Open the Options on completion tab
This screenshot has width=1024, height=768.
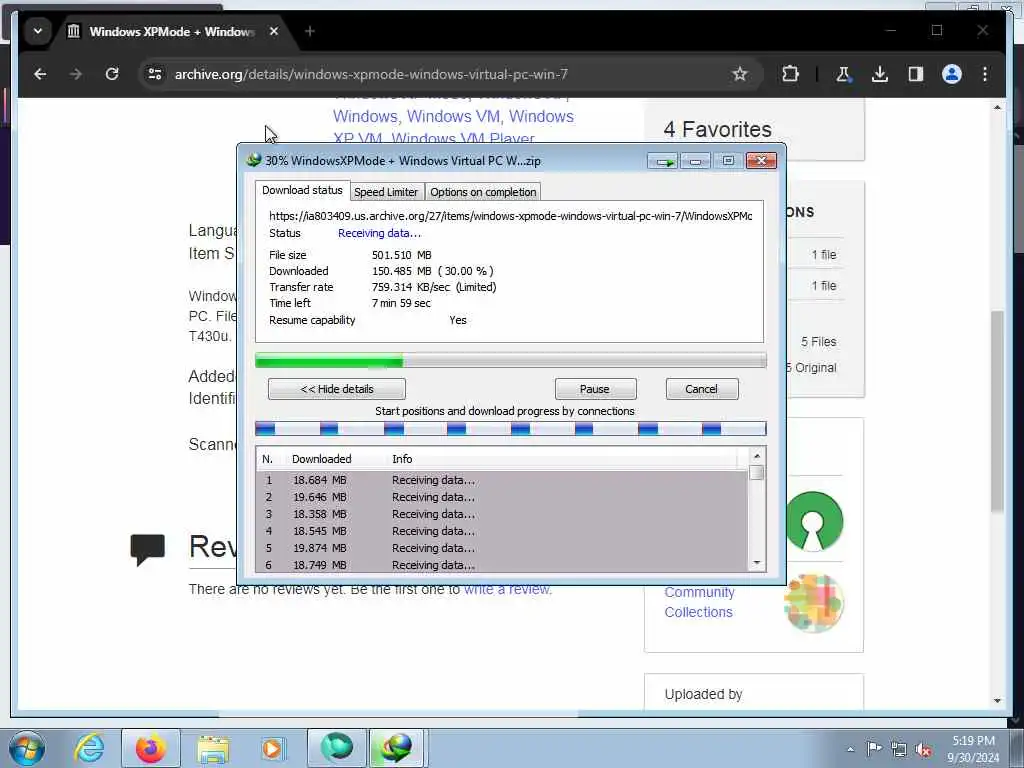tap(483, 192)
